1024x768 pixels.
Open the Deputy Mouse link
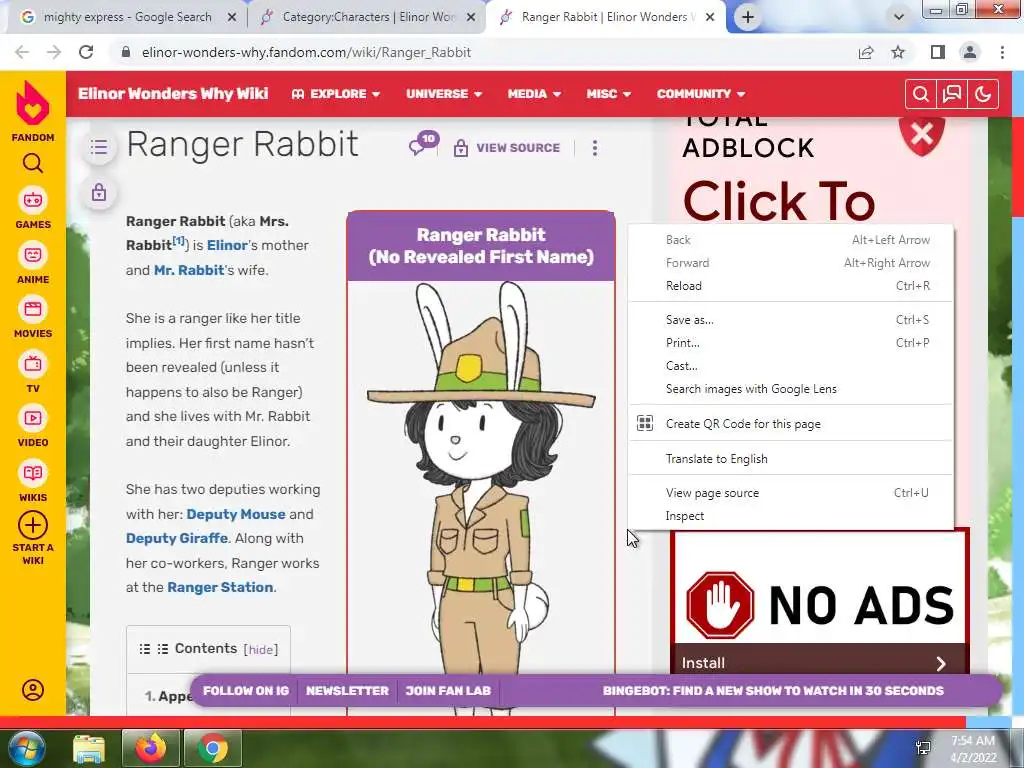[x=236, y=515]
